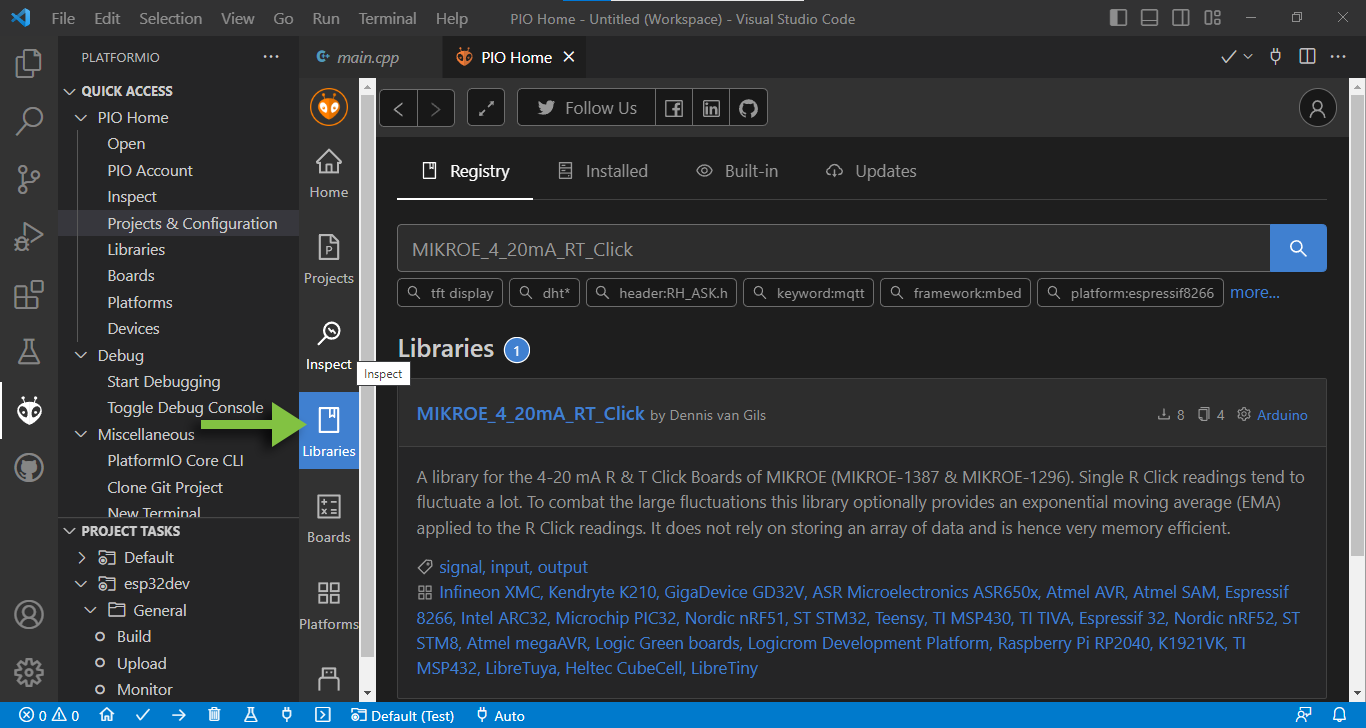The image size is (1366, 728).
Task: Click PlatformIO Upload arrow in status bar
Action: 178,716
